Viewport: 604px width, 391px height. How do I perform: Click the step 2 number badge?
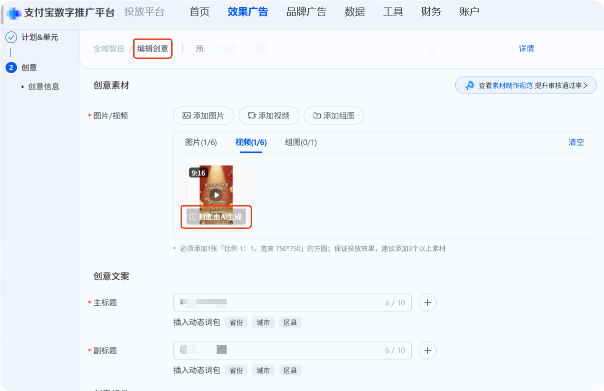click(11, 68)
